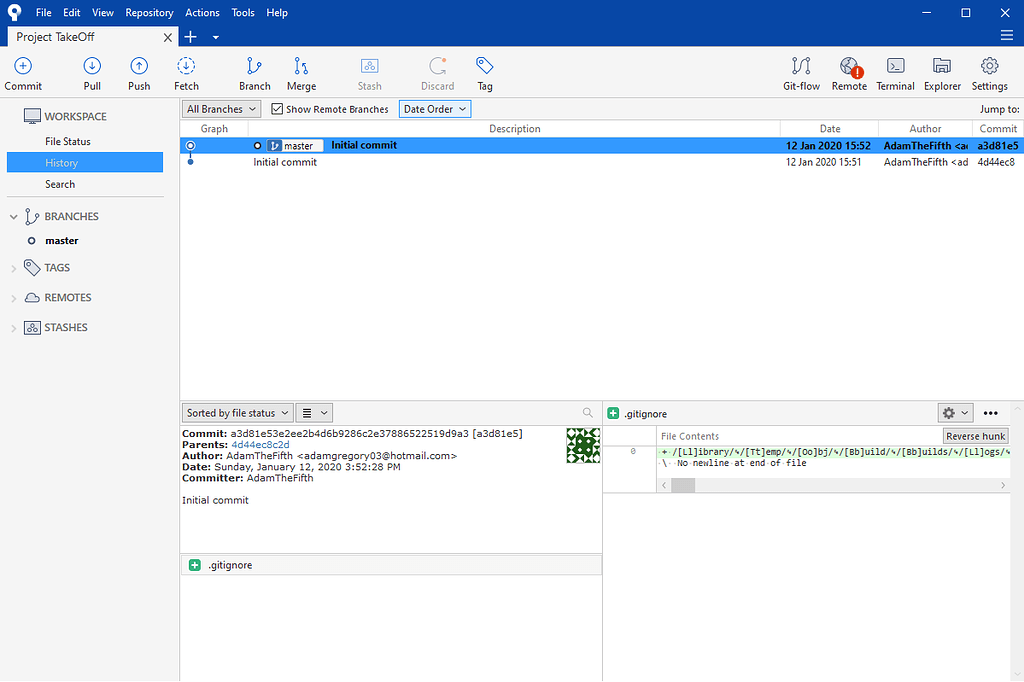Open the Merge tool
The image size is (1024, 682).
(301, 73)
